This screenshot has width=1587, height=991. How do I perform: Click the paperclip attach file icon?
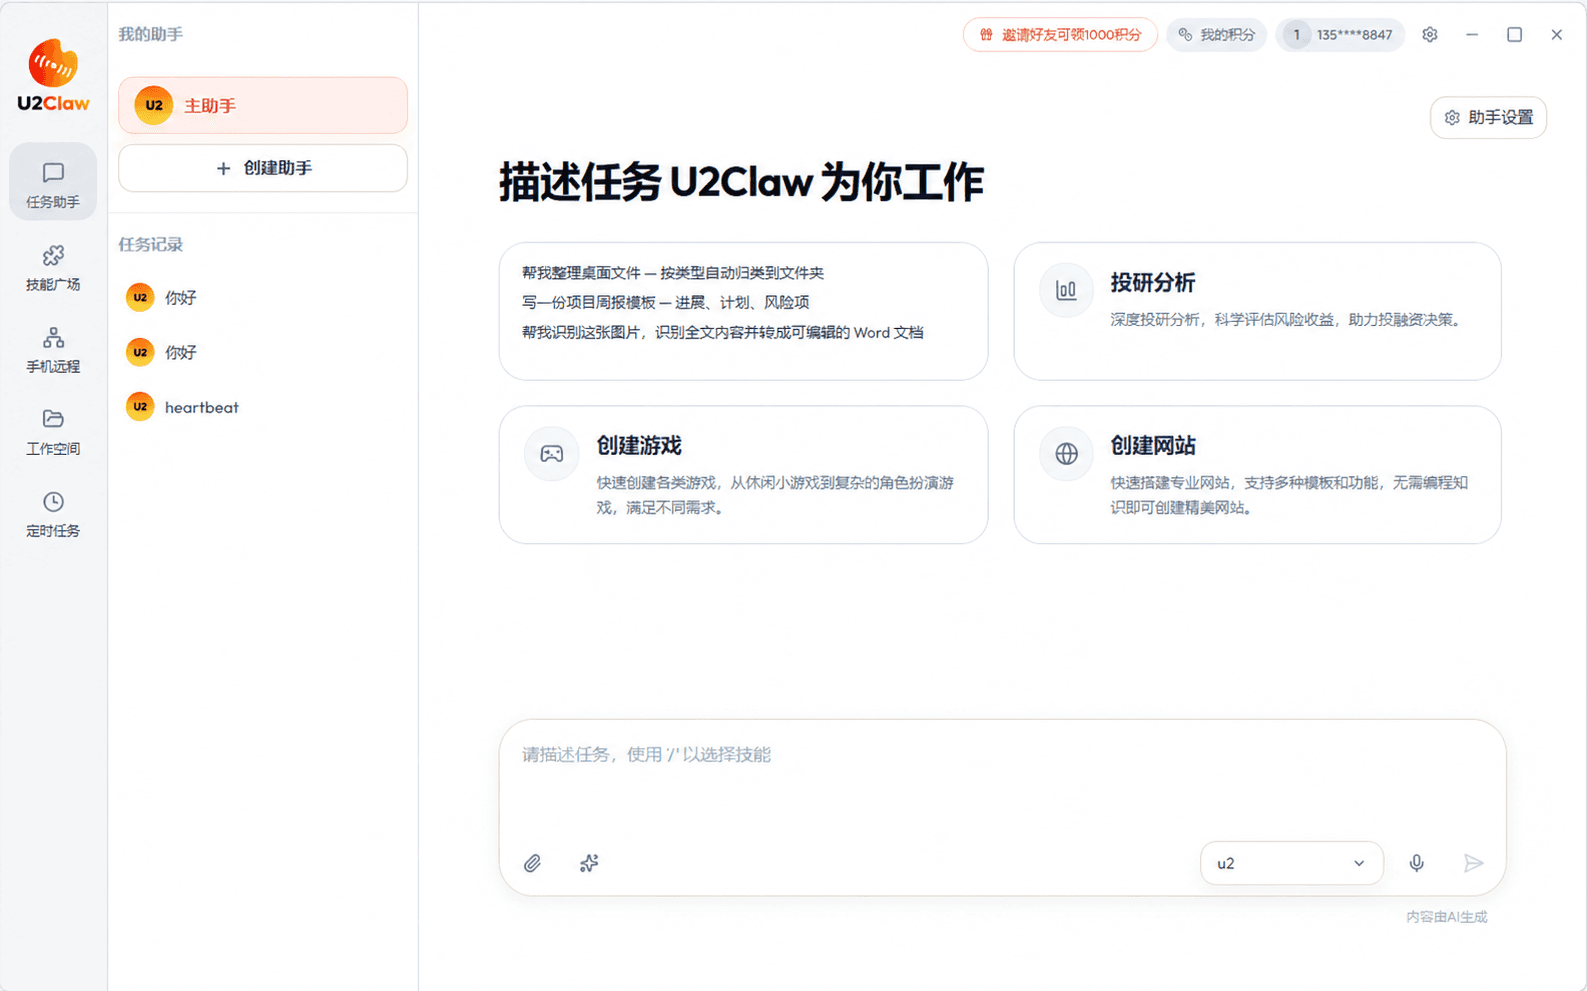click(533, 863)
